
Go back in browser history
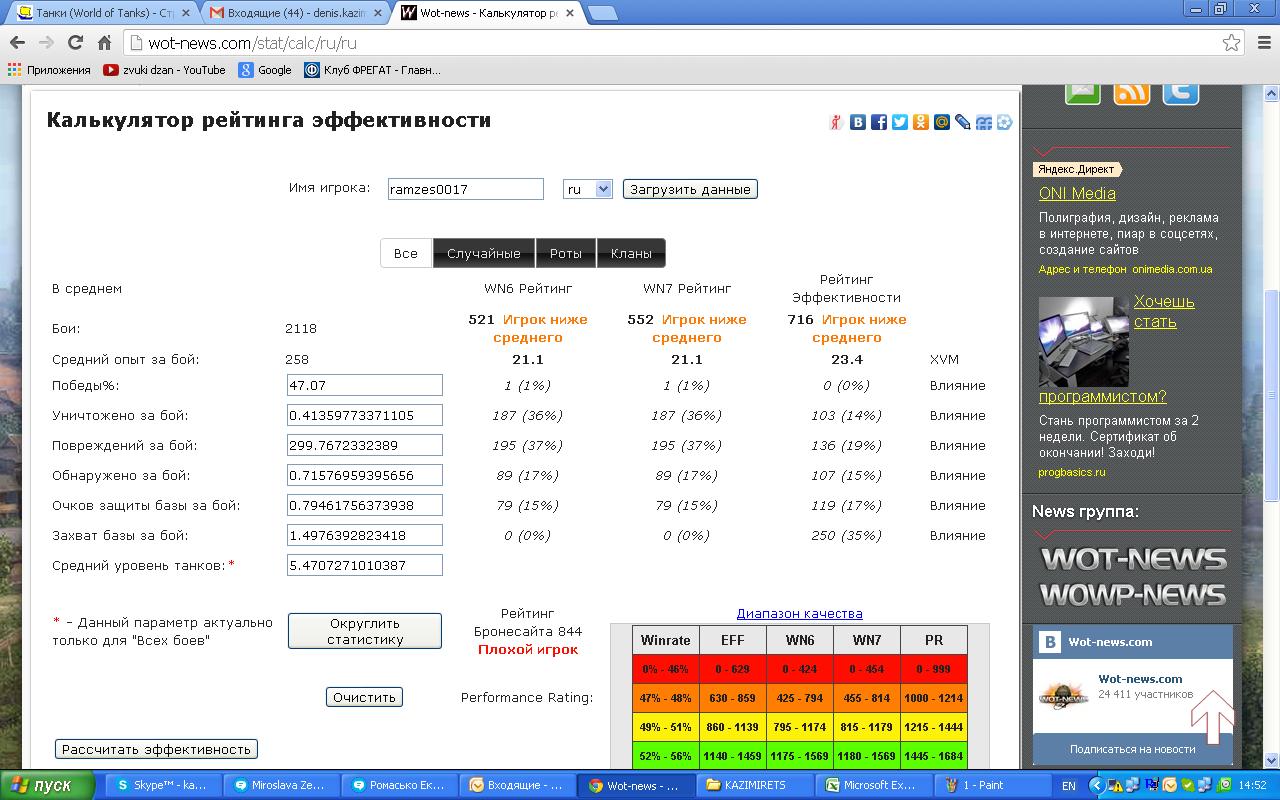17,43
